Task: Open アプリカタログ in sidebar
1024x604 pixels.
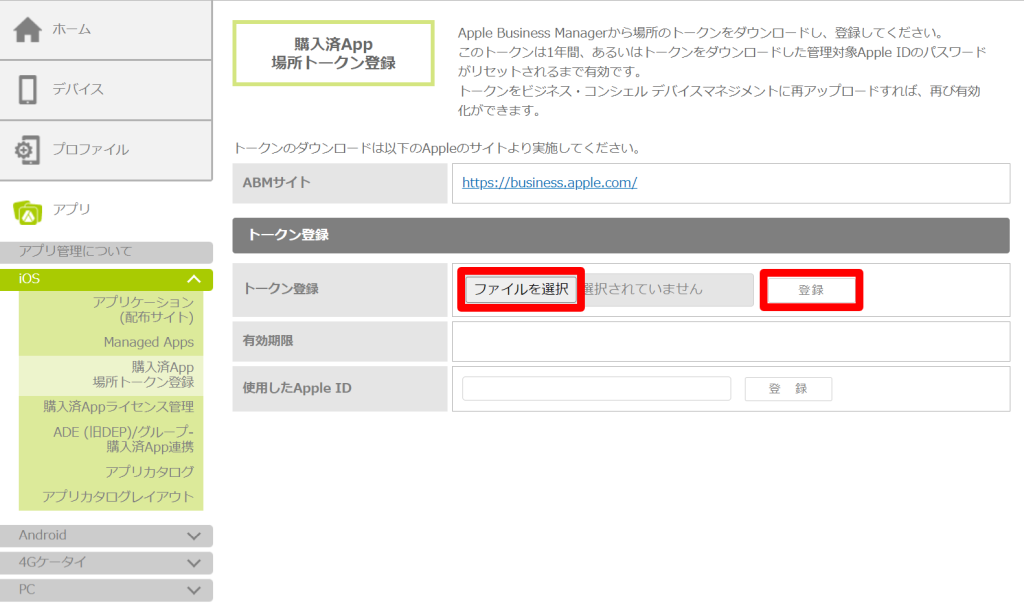Action: pos(149,472)
